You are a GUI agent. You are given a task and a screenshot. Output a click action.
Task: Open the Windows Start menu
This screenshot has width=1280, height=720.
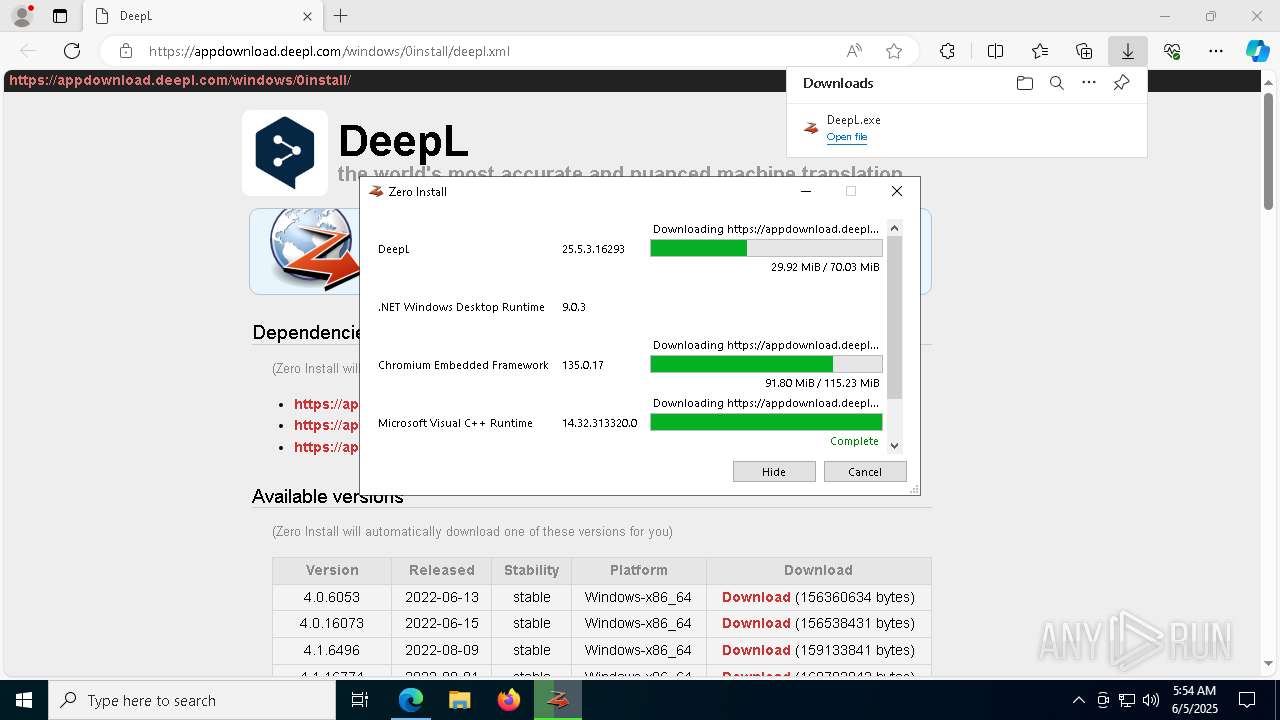point(24,700)
